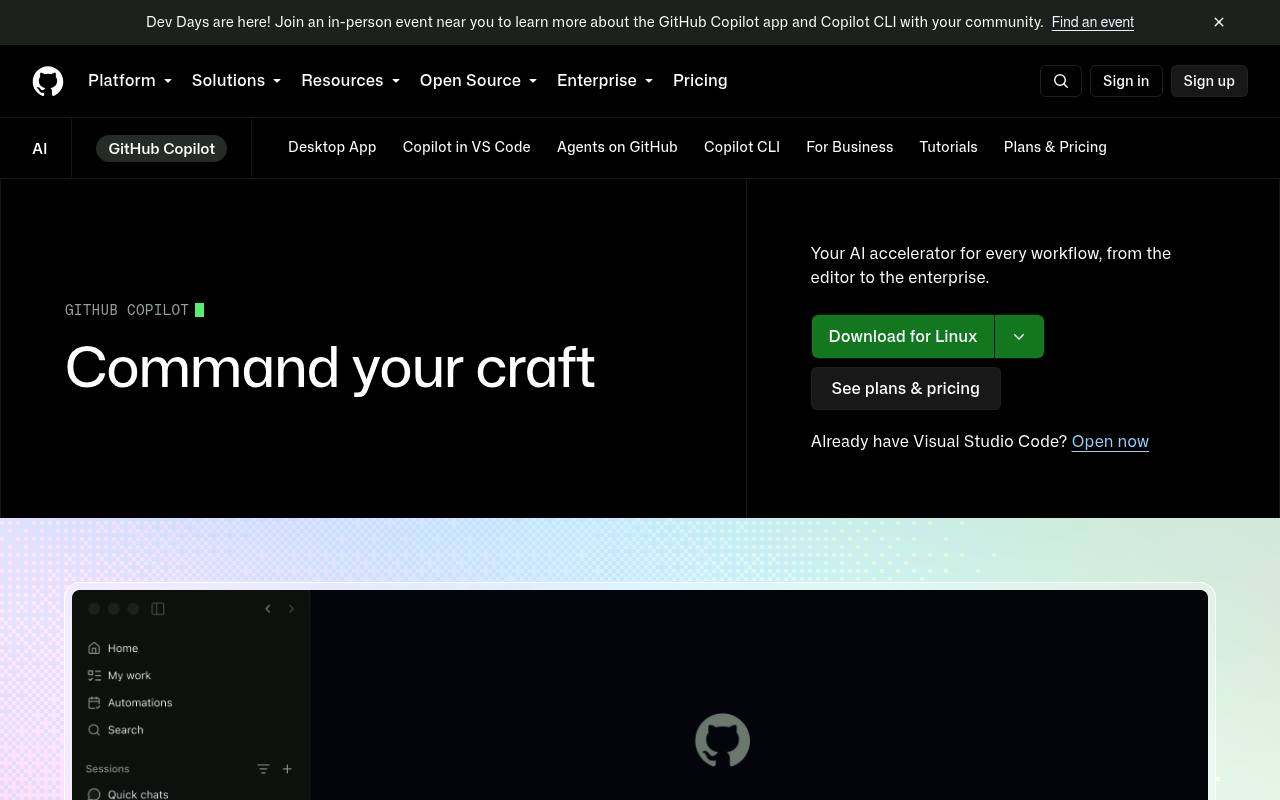Click large GitHub mark in preview center
This screenshot has height=800, width=1280.
tap(722, 740)
